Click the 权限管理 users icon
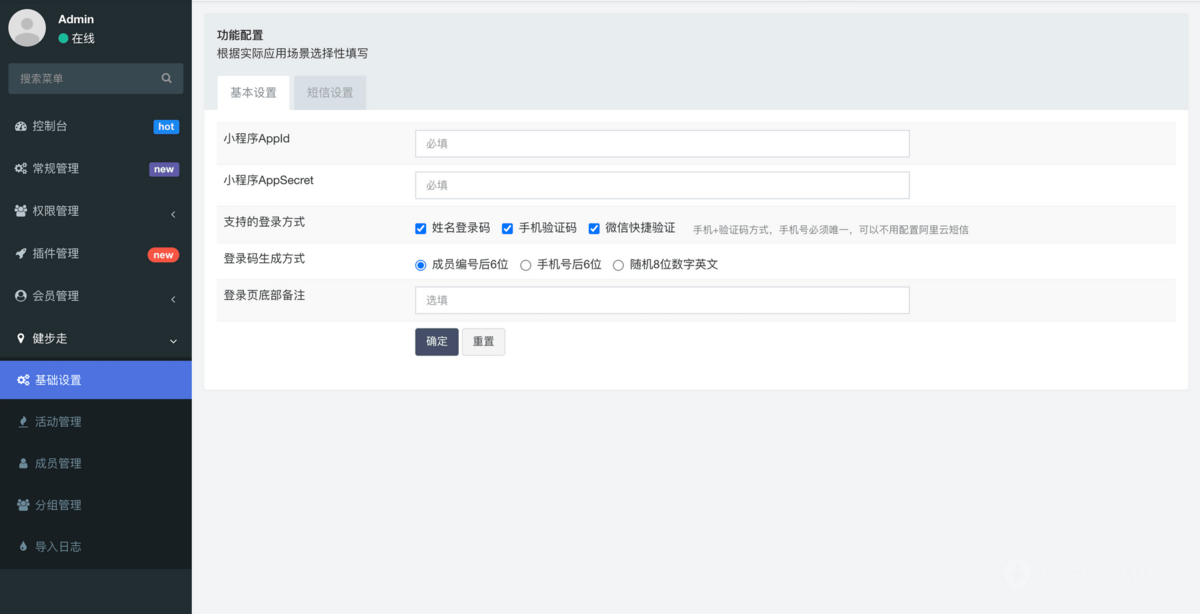Screen dimensions: 1200x614 (22, 210)
